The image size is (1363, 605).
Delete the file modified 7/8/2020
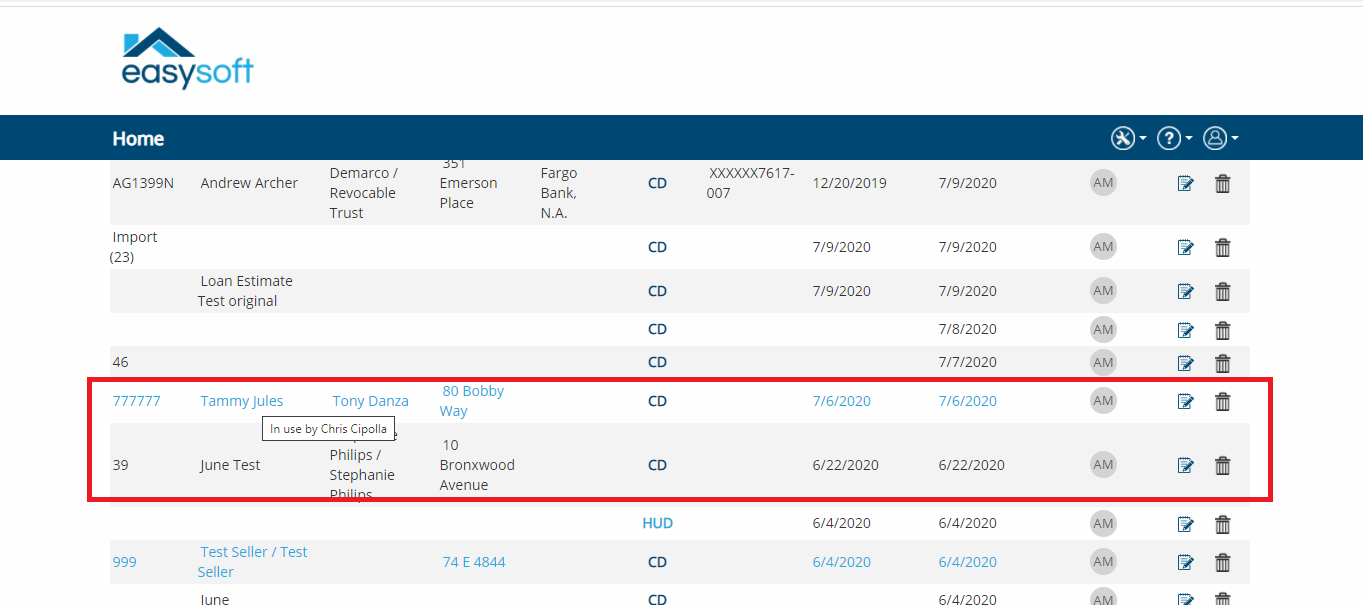pos(1222,330)
